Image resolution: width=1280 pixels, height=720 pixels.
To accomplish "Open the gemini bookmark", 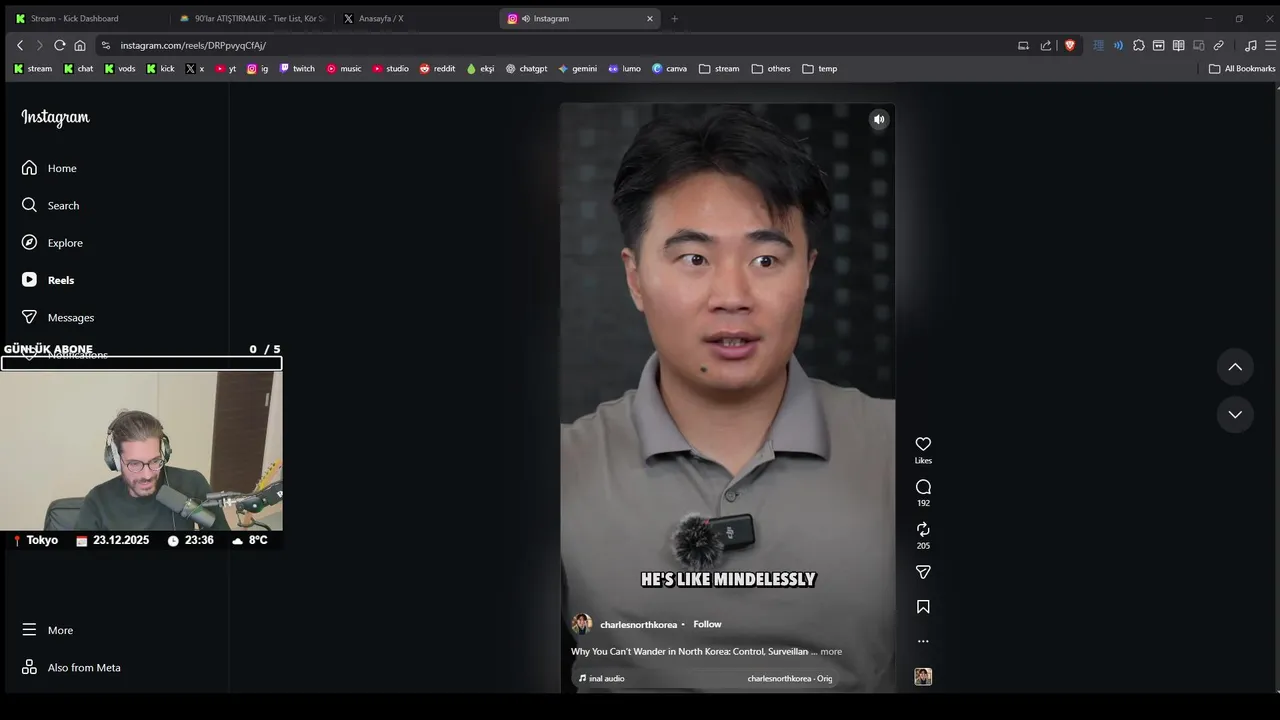I will click(577, 69).
